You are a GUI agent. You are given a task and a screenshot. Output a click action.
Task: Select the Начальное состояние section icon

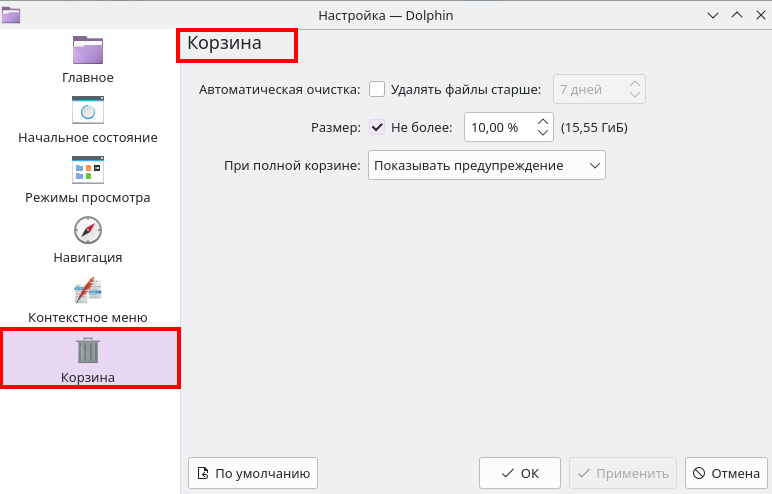point(88,110)
